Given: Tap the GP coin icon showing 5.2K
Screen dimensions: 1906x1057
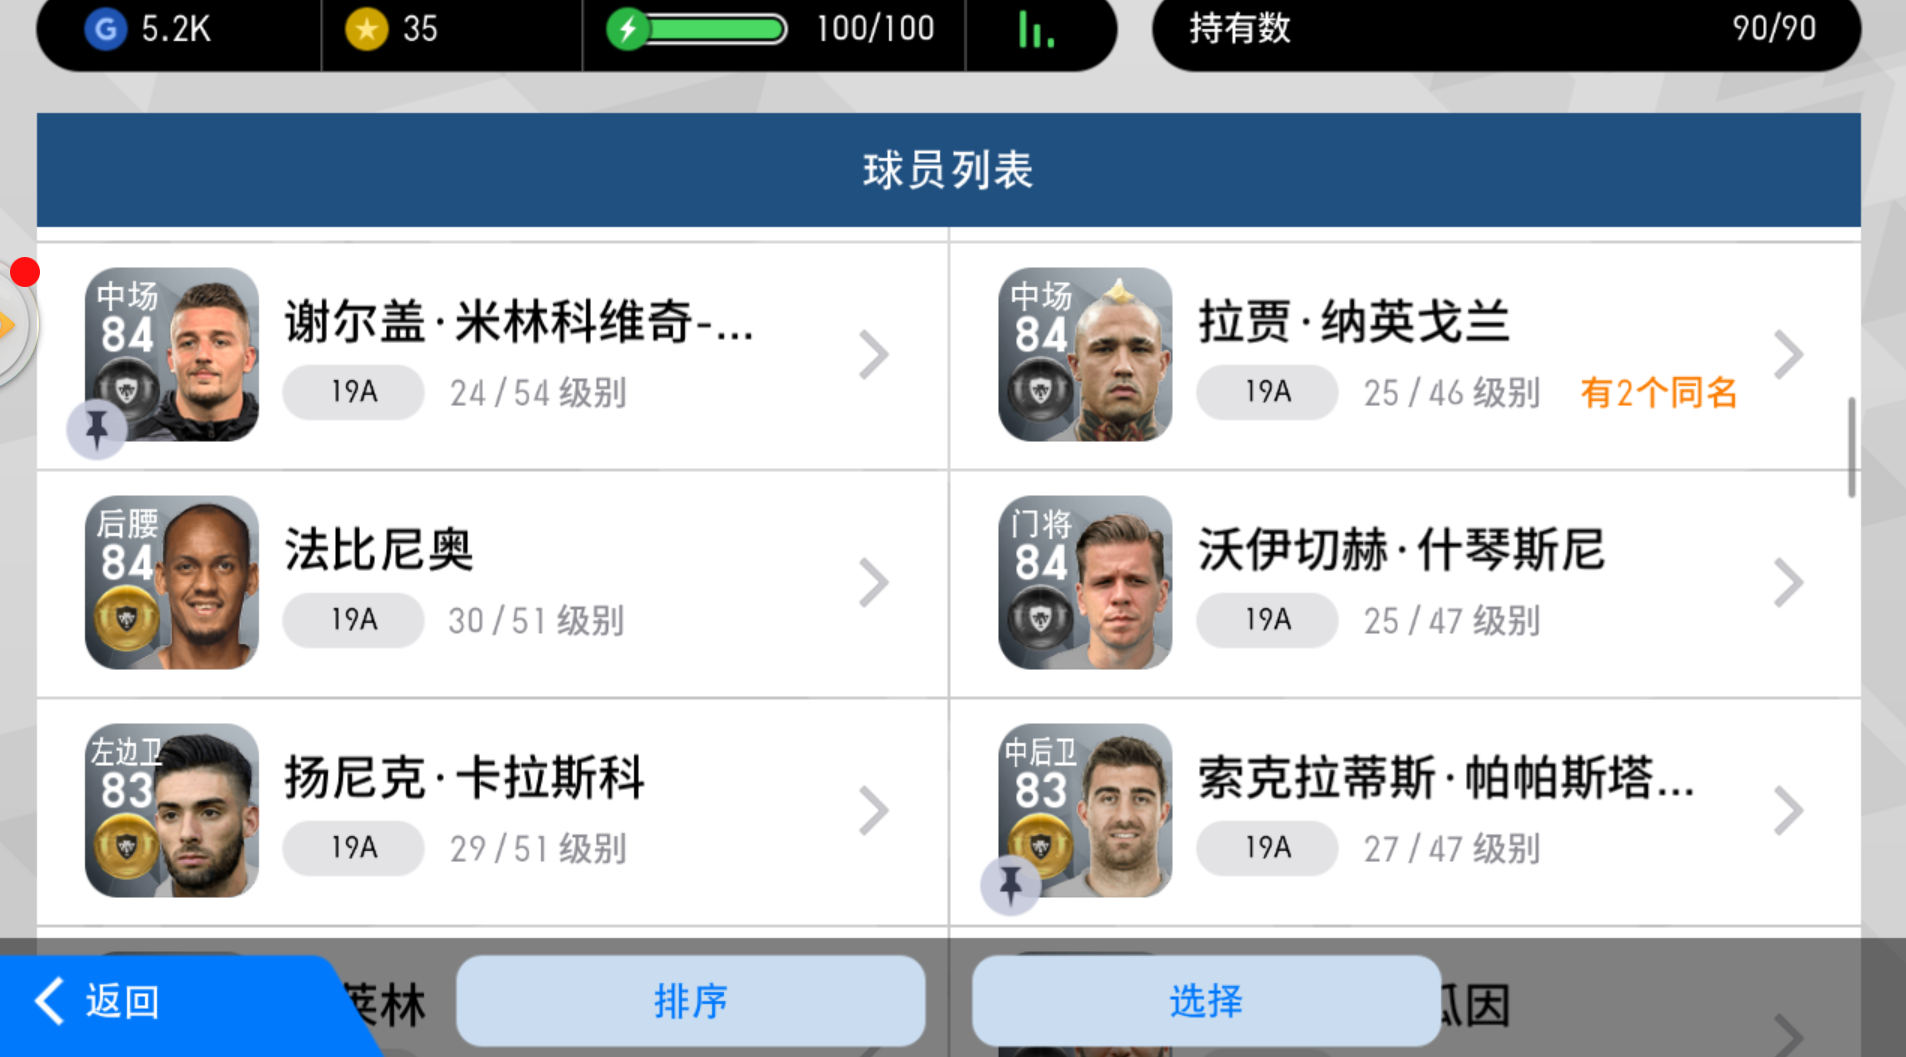Looking at the screenshot, I should click(105, 29).
